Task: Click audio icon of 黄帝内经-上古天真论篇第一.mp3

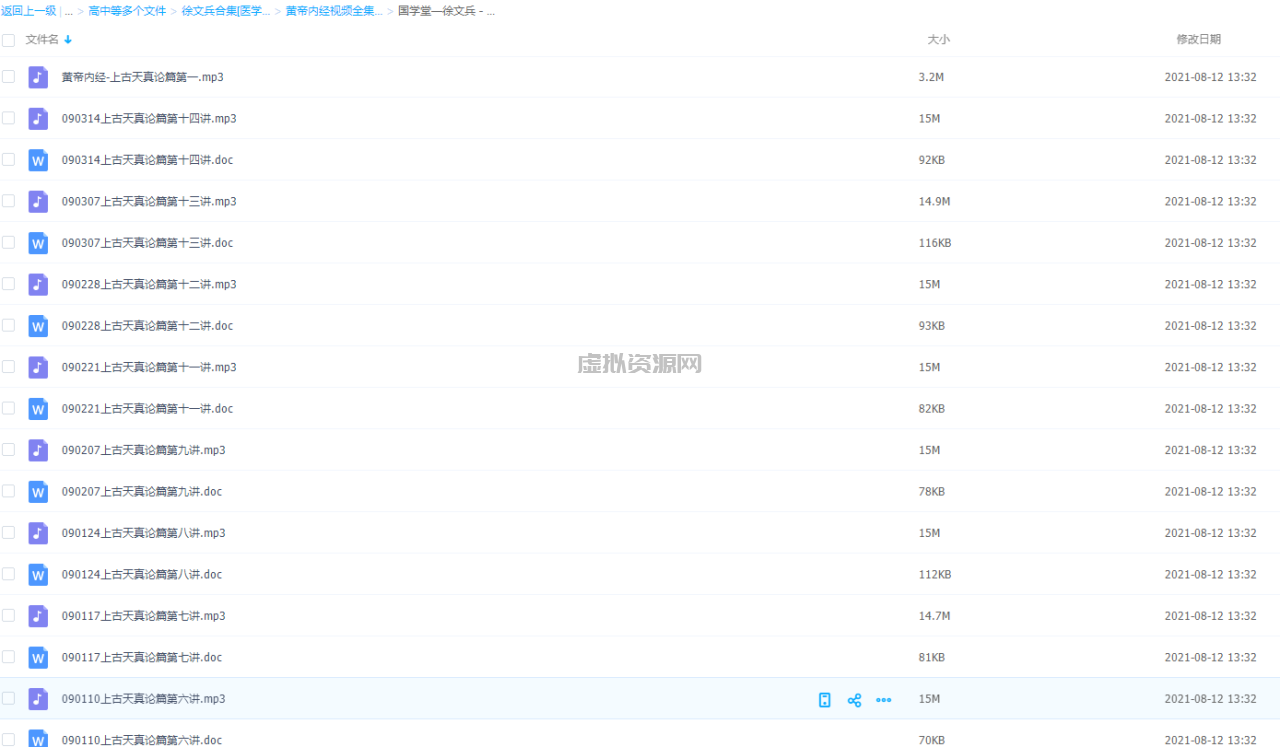Action: 38,77
